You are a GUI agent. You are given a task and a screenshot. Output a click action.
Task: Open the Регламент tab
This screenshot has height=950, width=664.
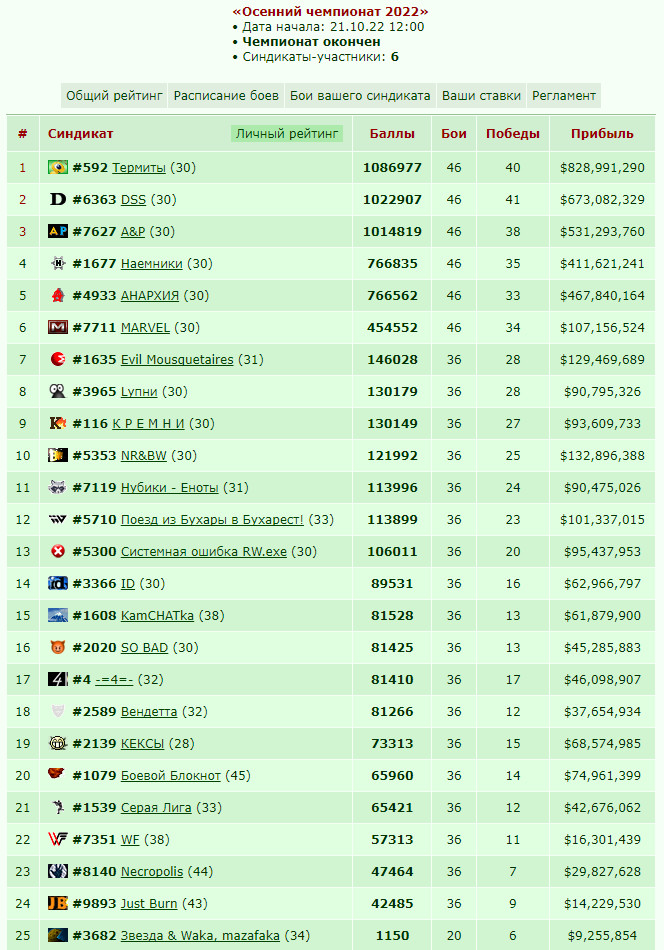tap(563, 96)
